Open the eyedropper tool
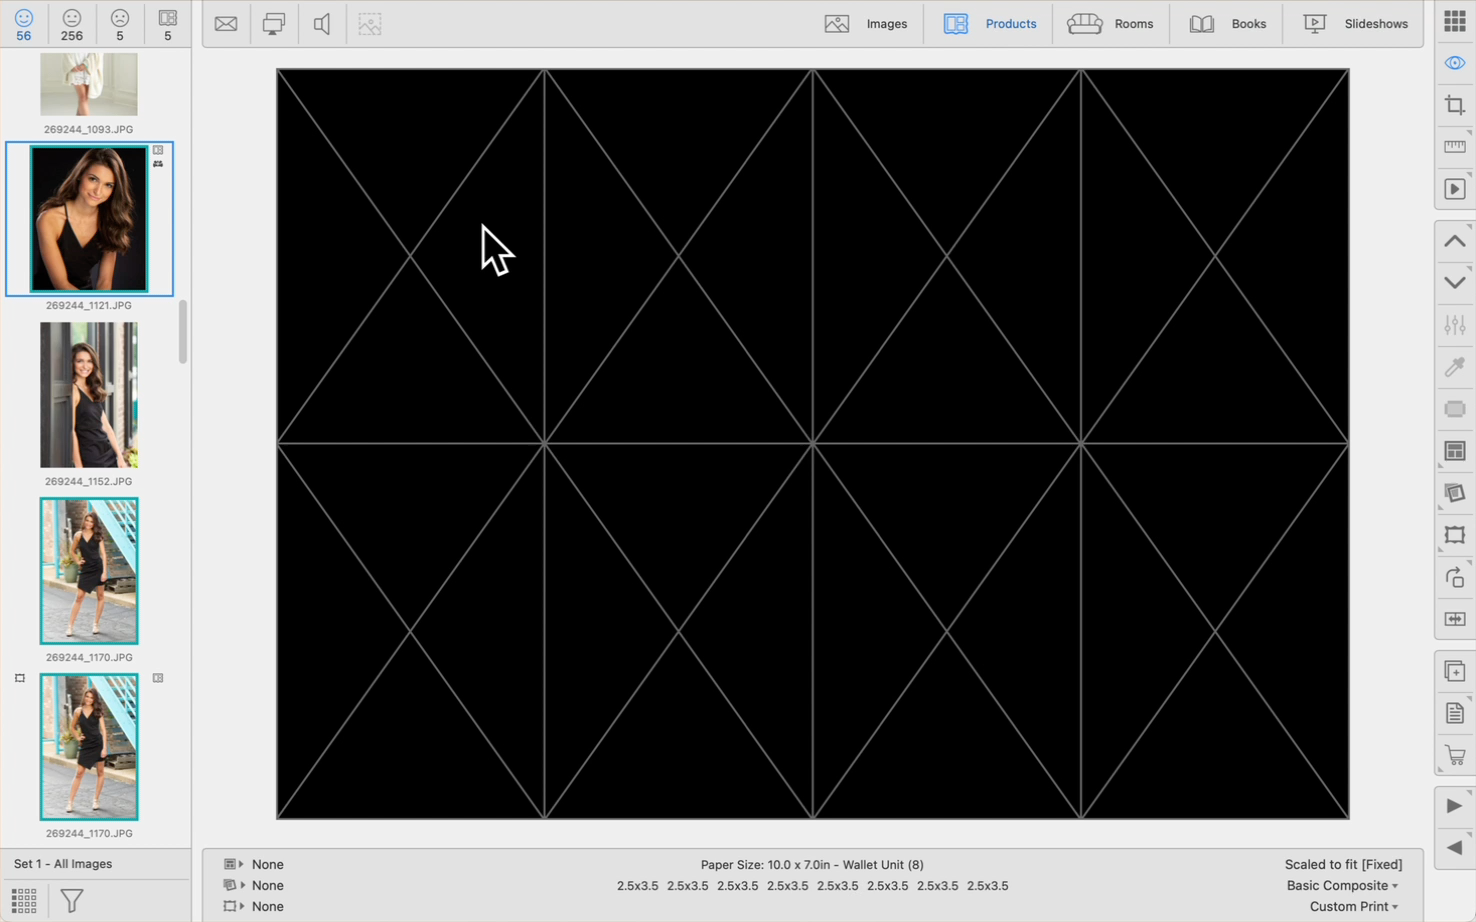 pyautogui.click(x=1454, y=367)
